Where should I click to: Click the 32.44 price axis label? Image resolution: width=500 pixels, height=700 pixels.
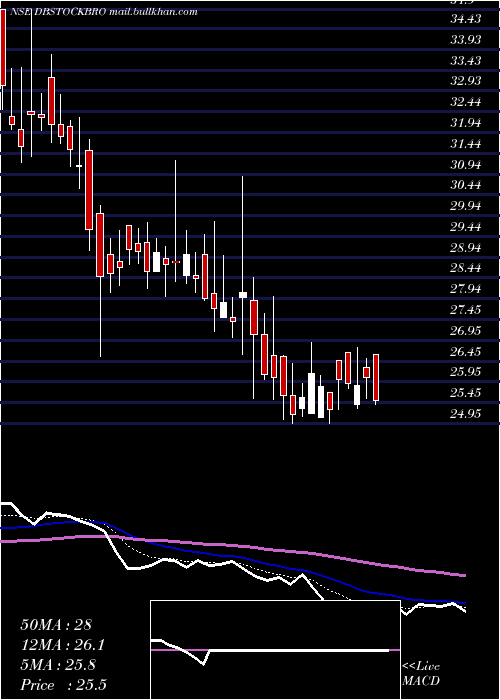(467, 102)
